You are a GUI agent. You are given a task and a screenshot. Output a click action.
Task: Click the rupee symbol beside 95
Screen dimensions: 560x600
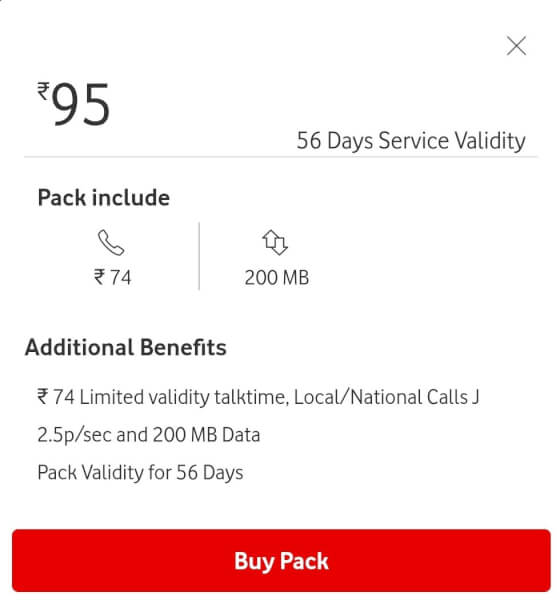43,91
